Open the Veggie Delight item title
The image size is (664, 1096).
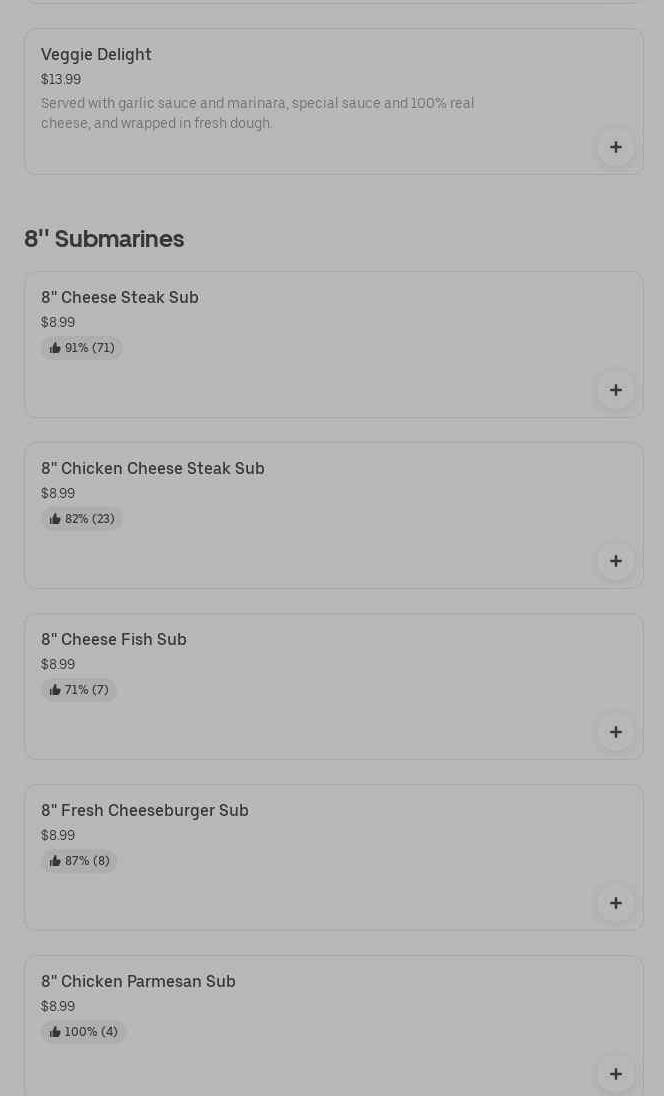tap(96, 55)
